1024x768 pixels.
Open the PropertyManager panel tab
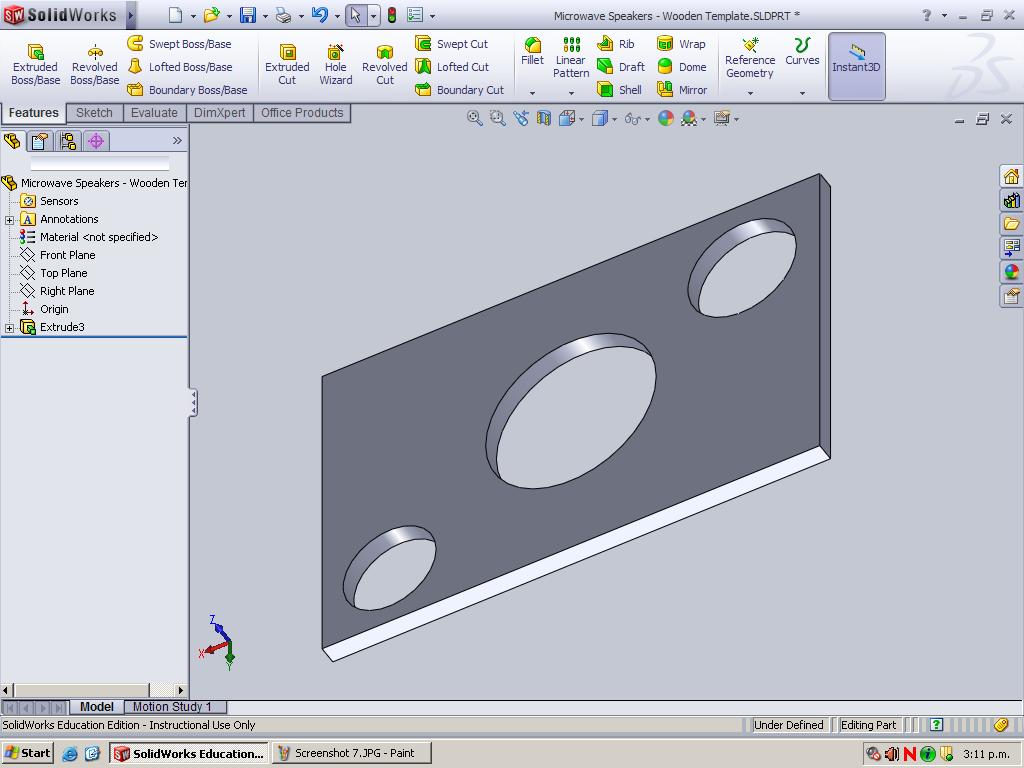pos(40,141)
